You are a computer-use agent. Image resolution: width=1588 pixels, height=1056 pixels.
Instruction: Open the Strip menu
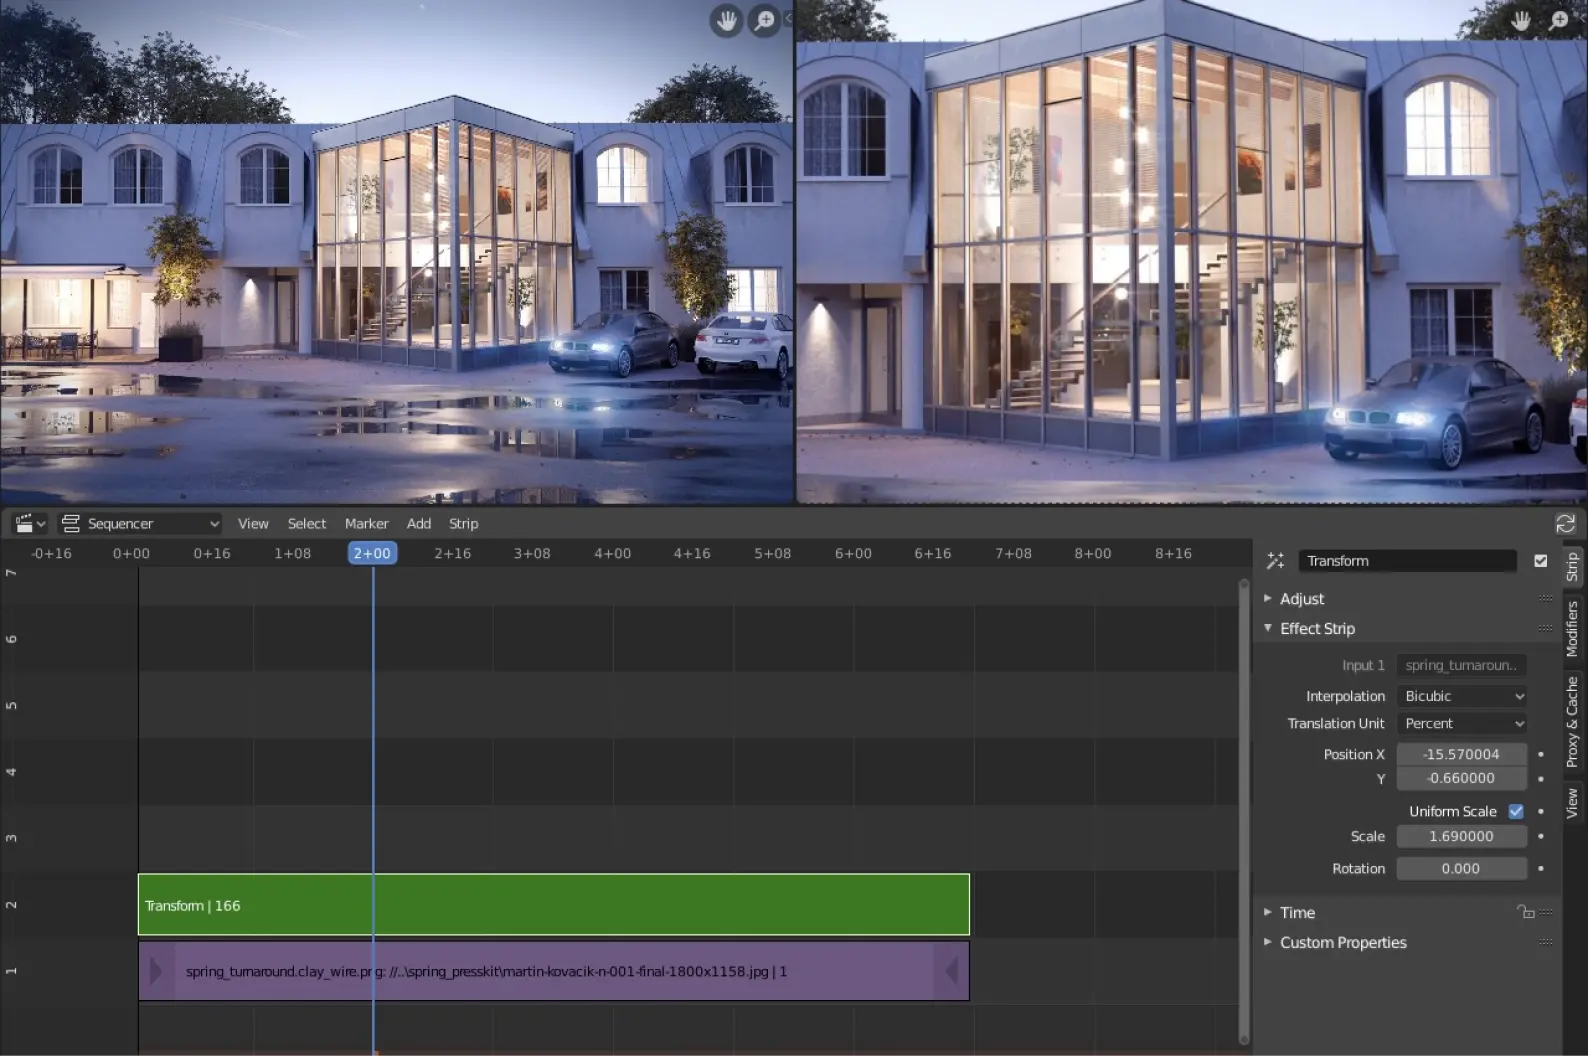tap(463, 523)
